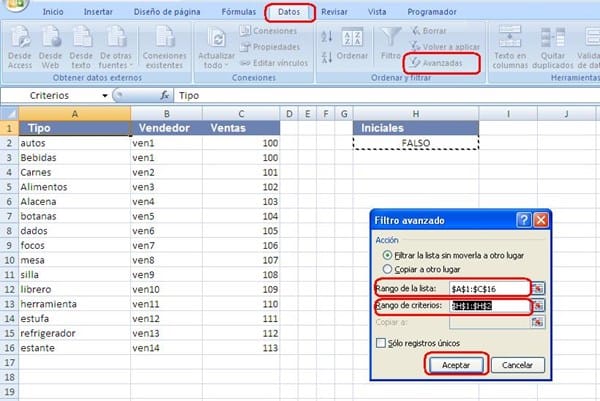This screenshot has height=401, width=600.
Task: Click the Avanzadas filter command
Action: click(435, 63)
